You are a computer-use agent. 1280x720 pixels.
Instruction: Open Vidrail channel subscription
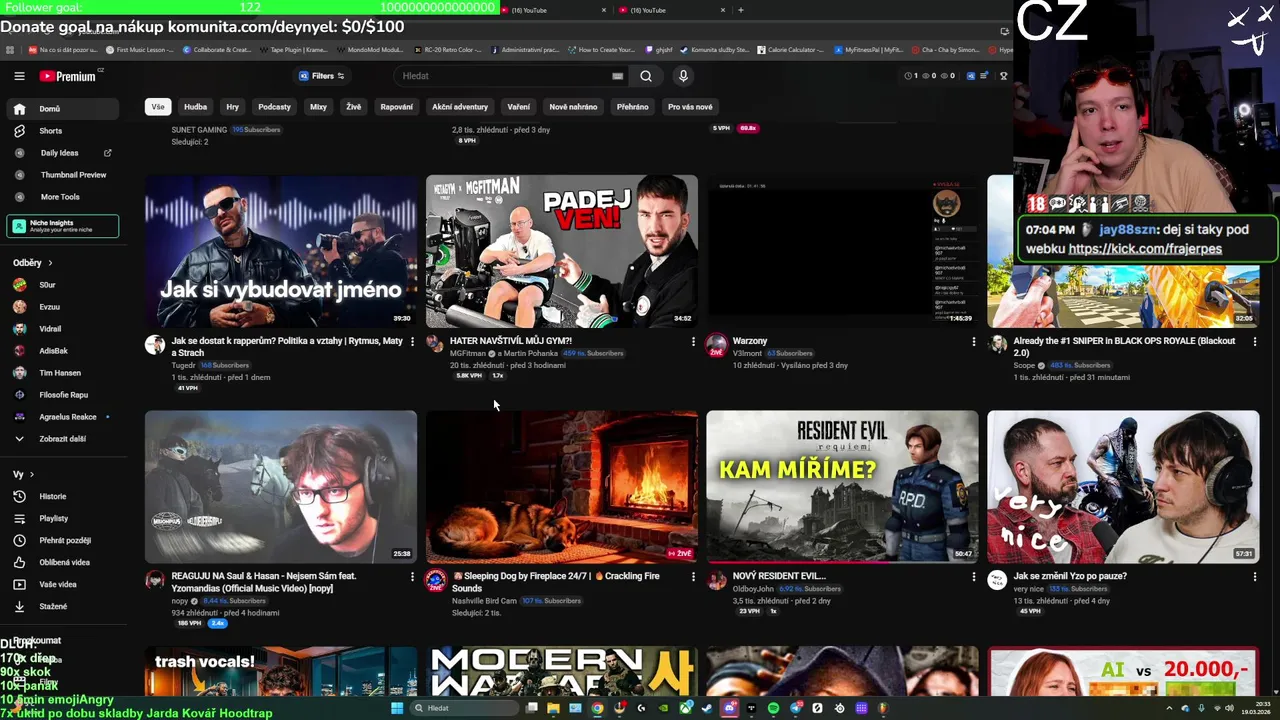coord(62,329)
